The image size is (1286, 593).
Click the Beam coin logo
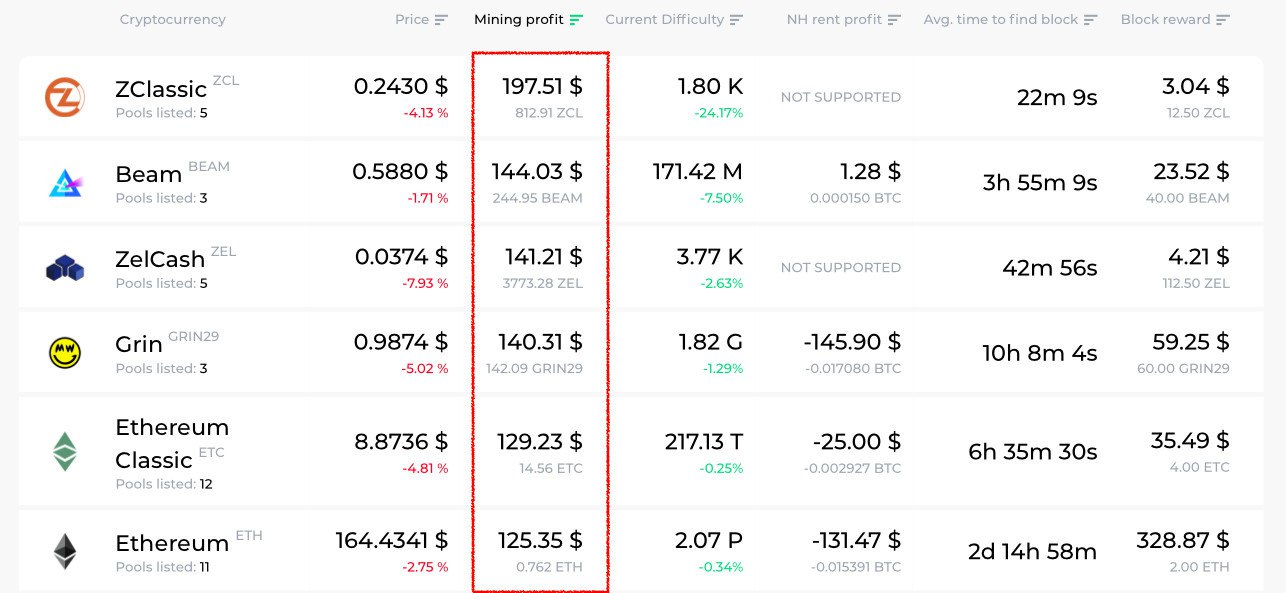tap(65, 182)
